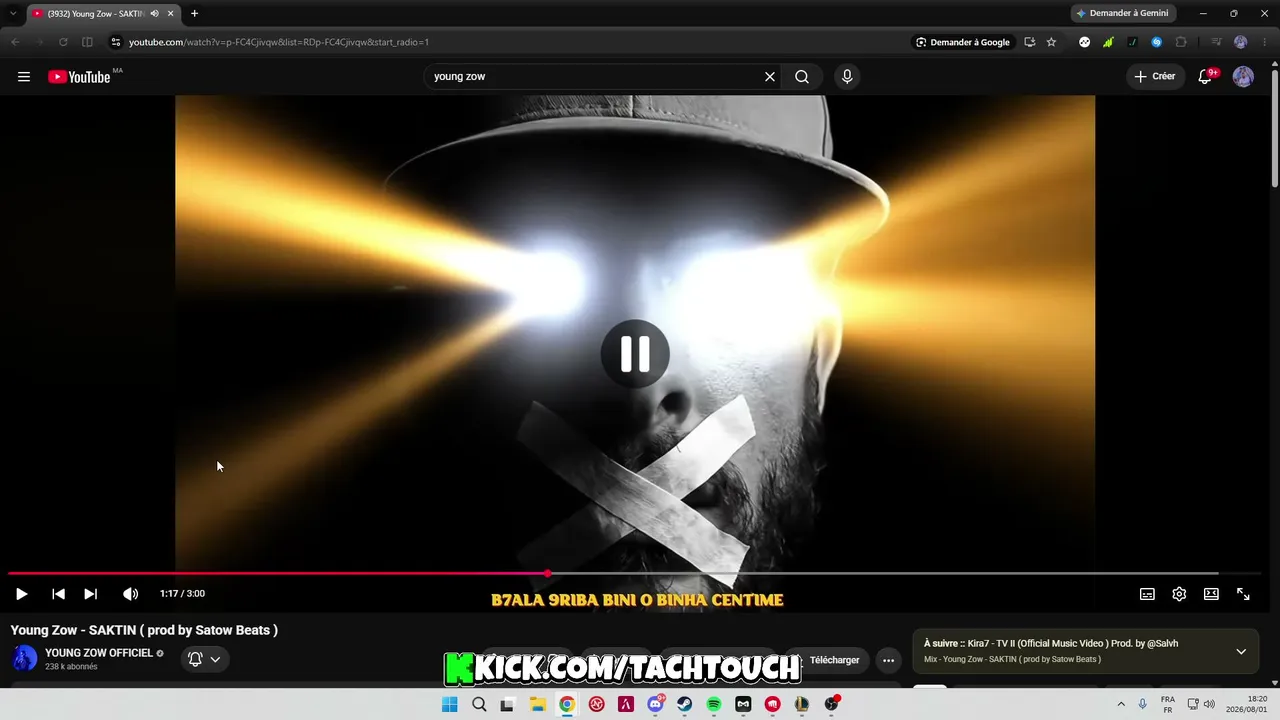The width and height of the screenshot is (1280, 720).
Task: Open the Créer button
Action: 1155,77
